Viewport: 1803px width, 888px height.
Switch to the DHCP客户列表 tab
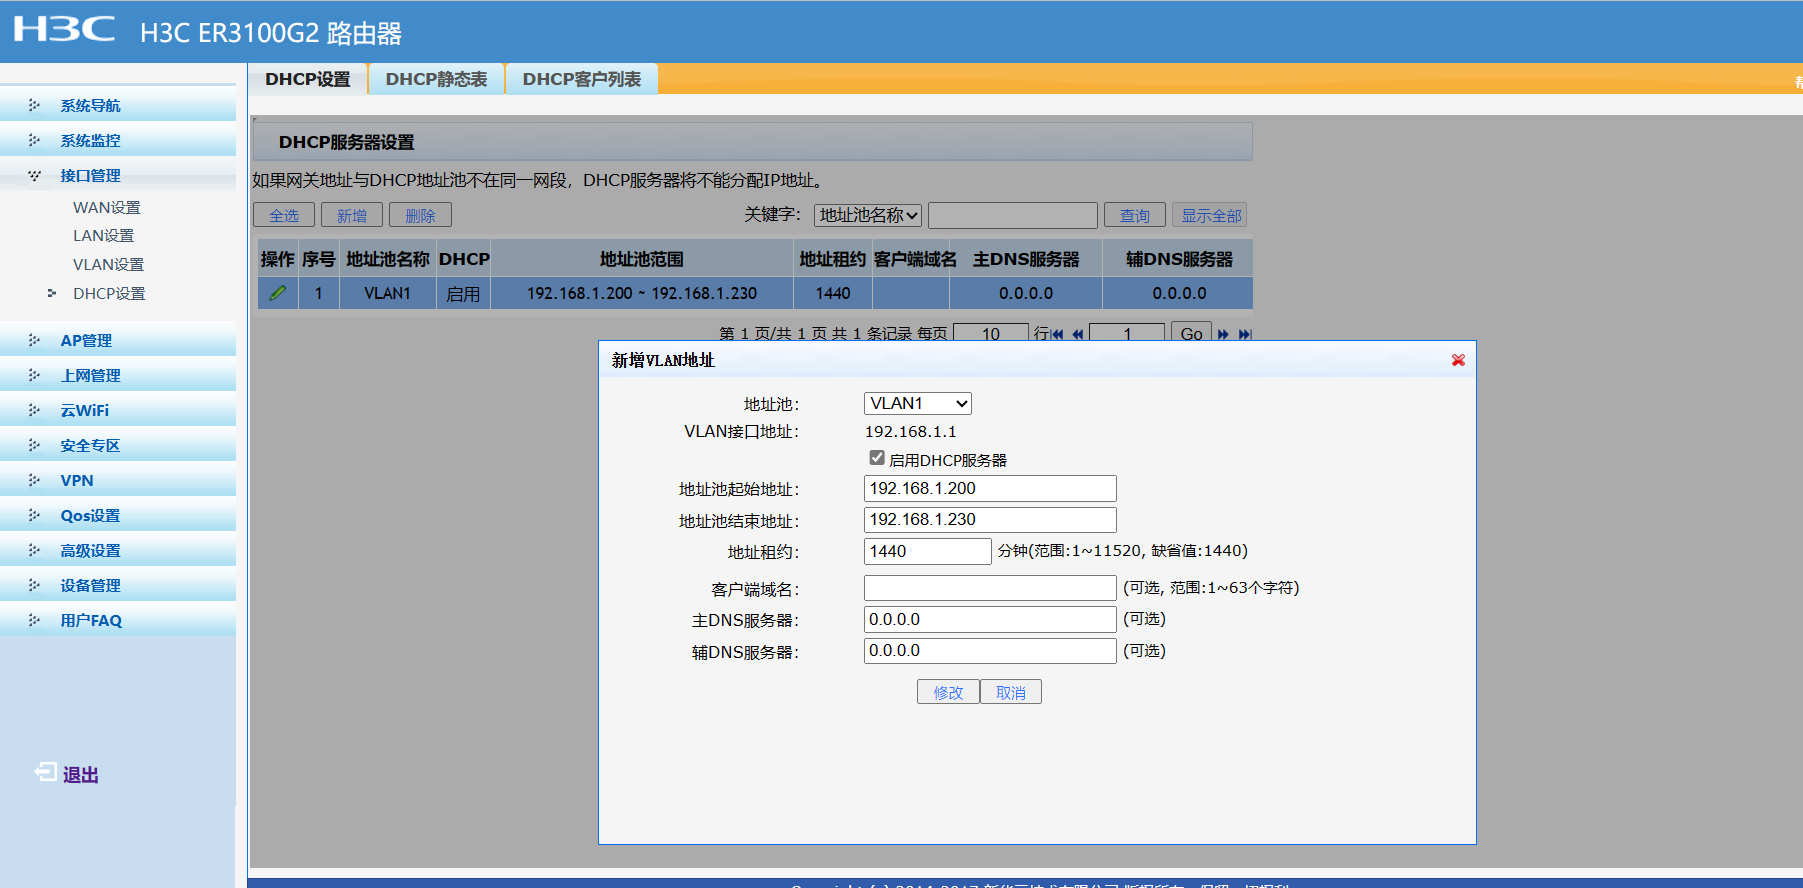click(581, 79)
